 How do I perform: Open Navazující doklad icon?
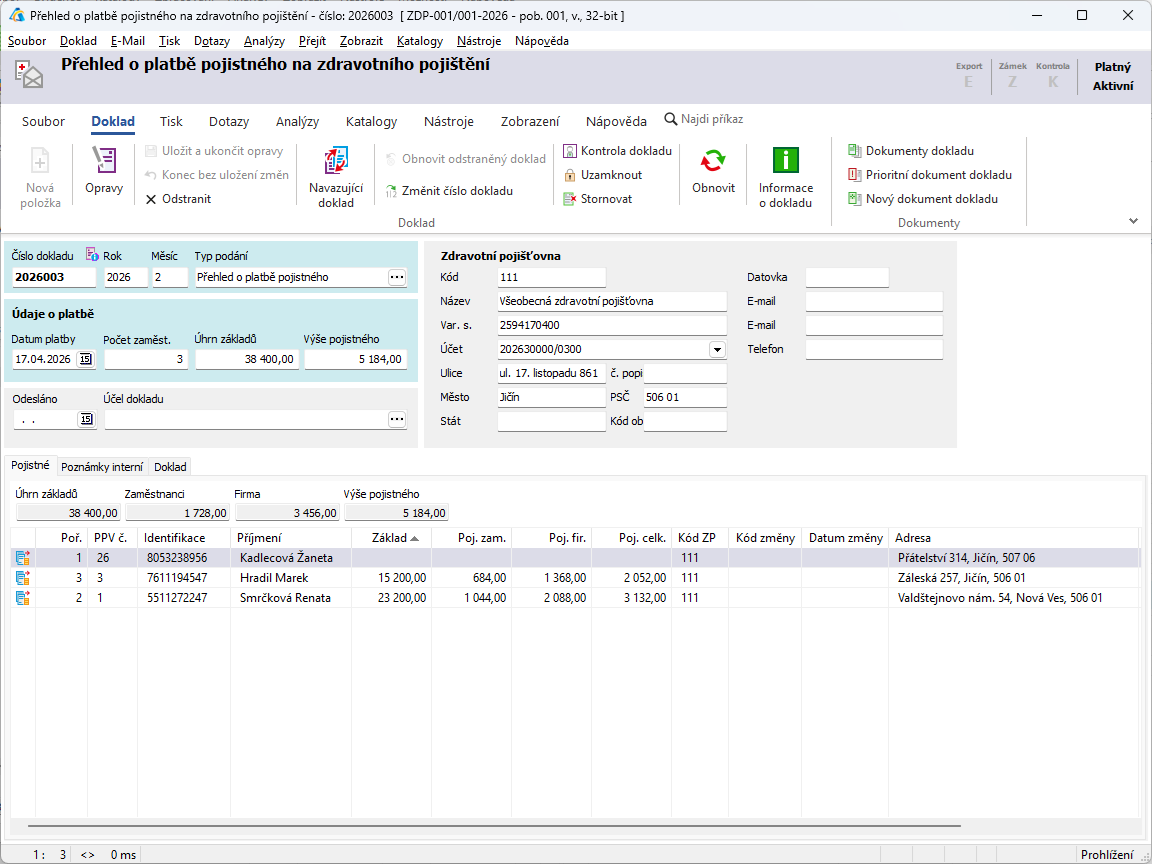point(336,160)
